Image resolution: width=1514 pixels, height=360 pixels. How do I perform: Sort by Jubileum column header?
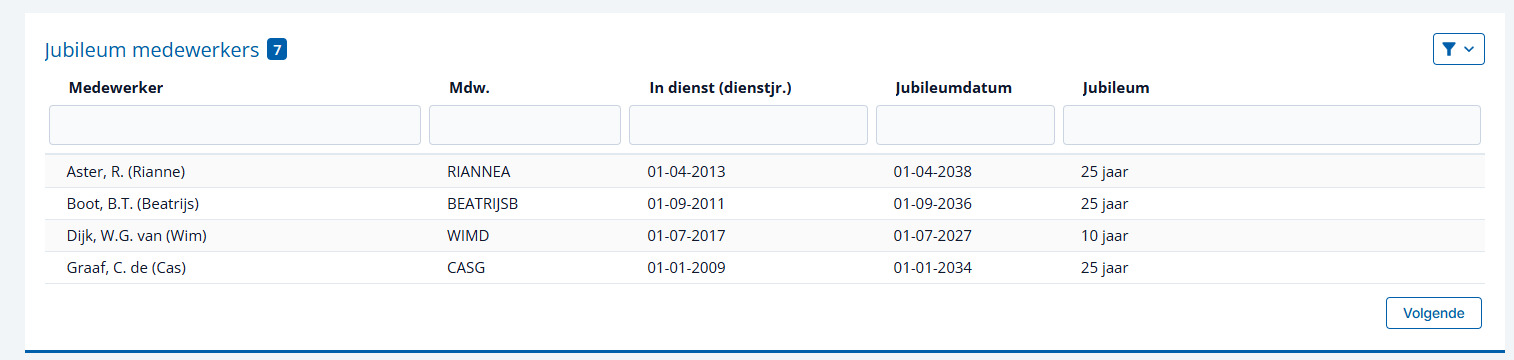(x=1116, y=88)
